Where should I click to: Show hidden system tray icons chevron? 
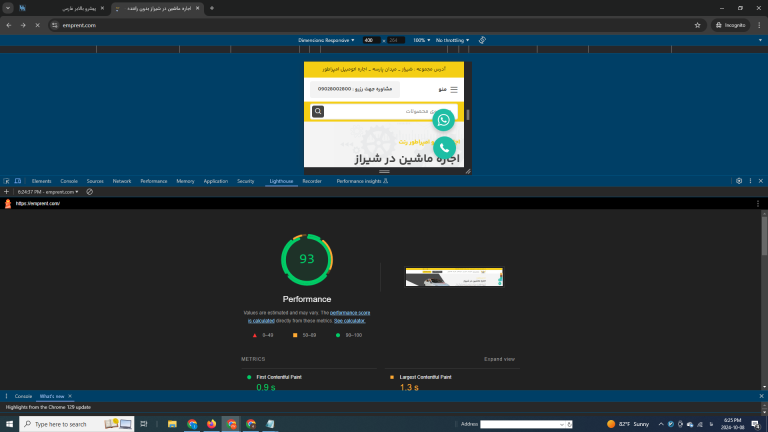tap(661, 424)
